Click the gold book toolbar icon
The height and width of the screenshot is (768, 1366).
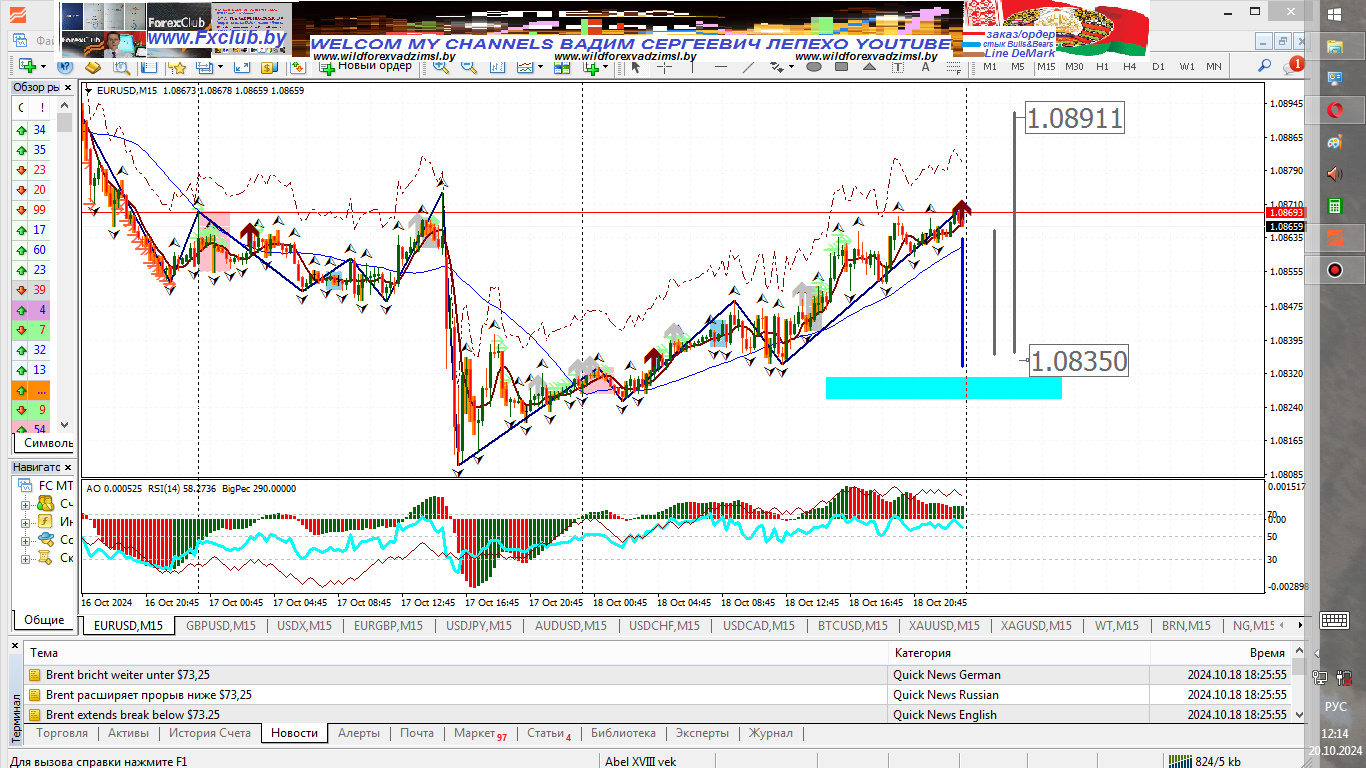(x=93, y=66)
